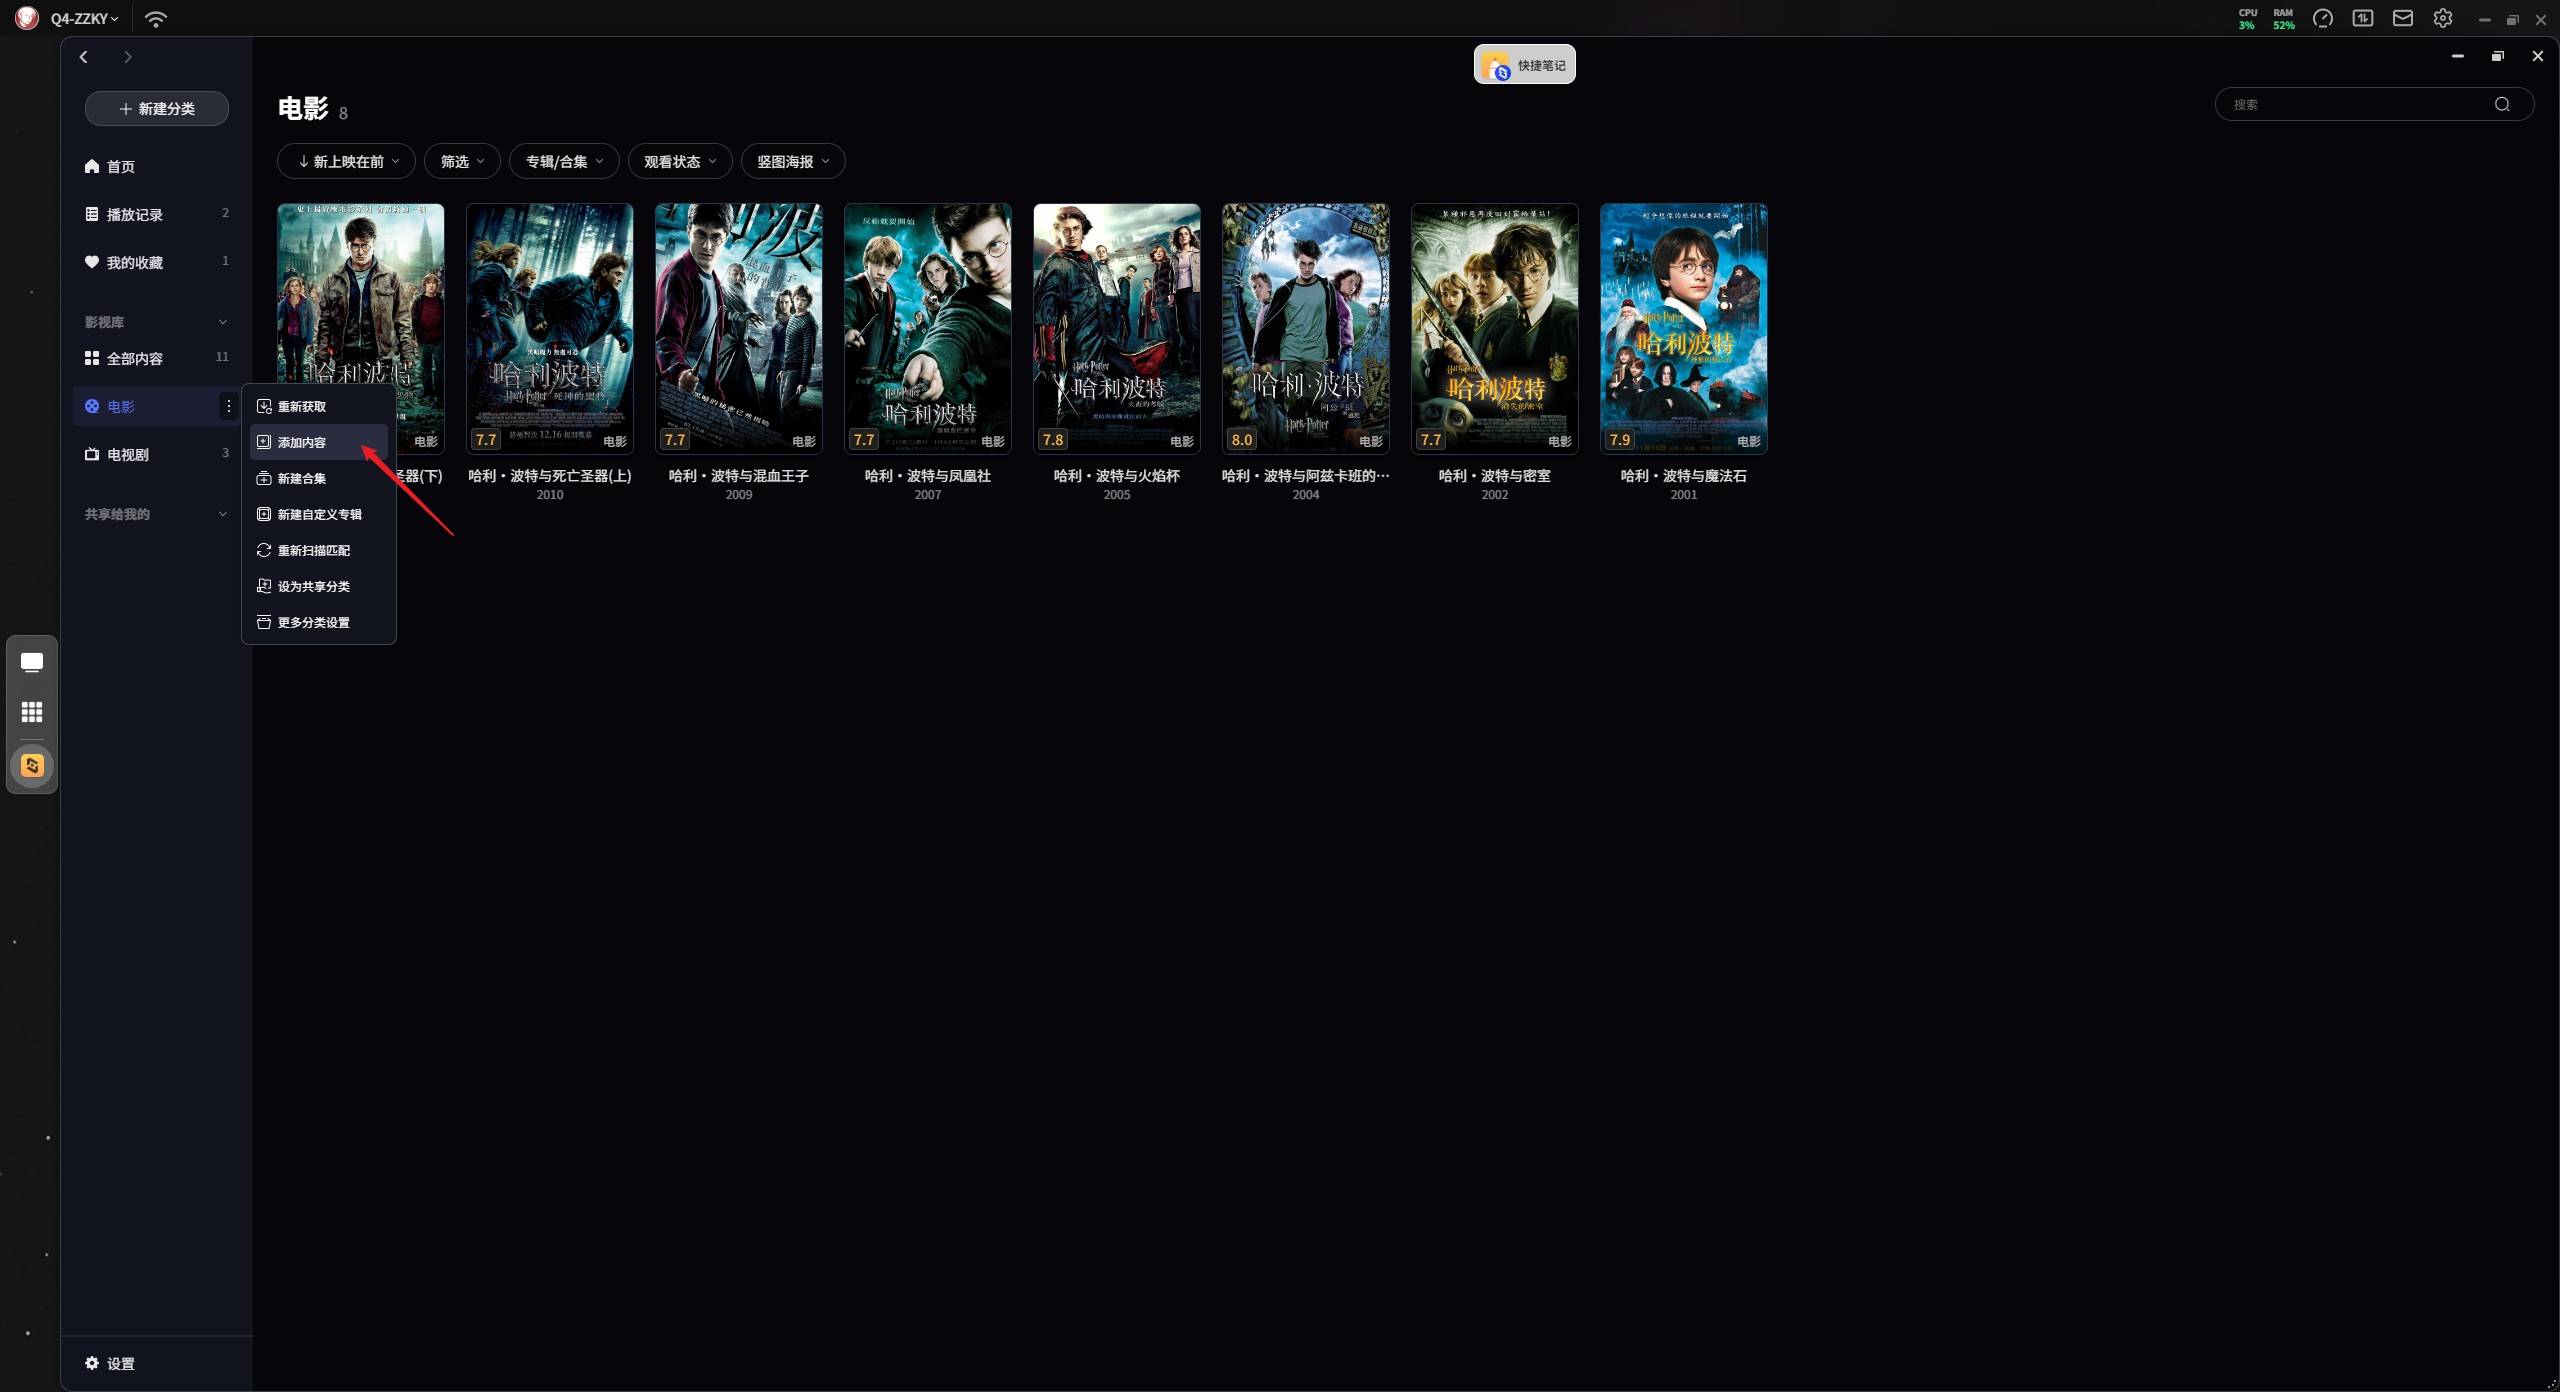Open 设置 at the sidebar bottom
This screenshot has height=1392, width=2560.
coord(110,1364)
